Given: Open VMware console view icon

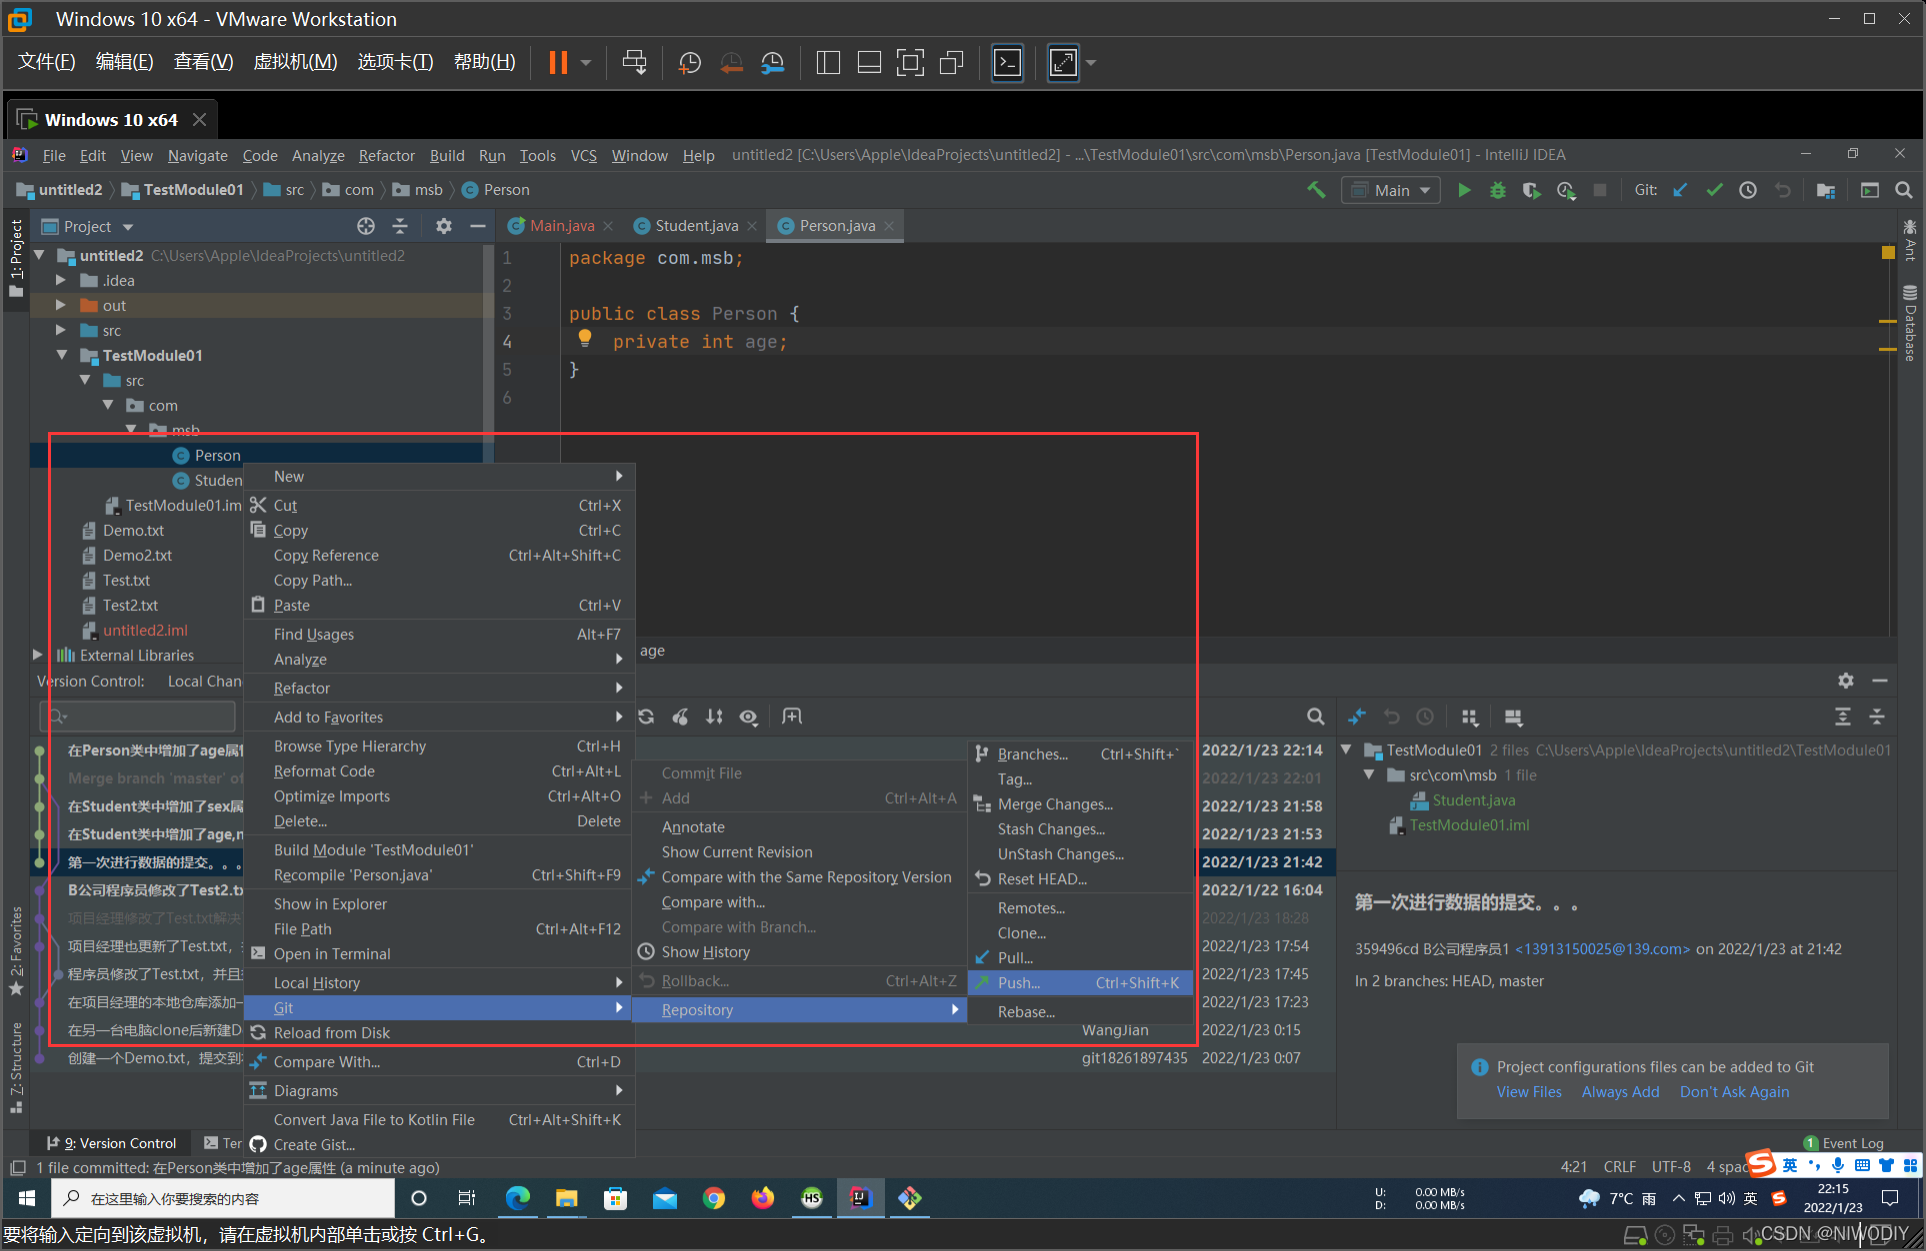Looking at the screenshot, I should (1007, 63).
